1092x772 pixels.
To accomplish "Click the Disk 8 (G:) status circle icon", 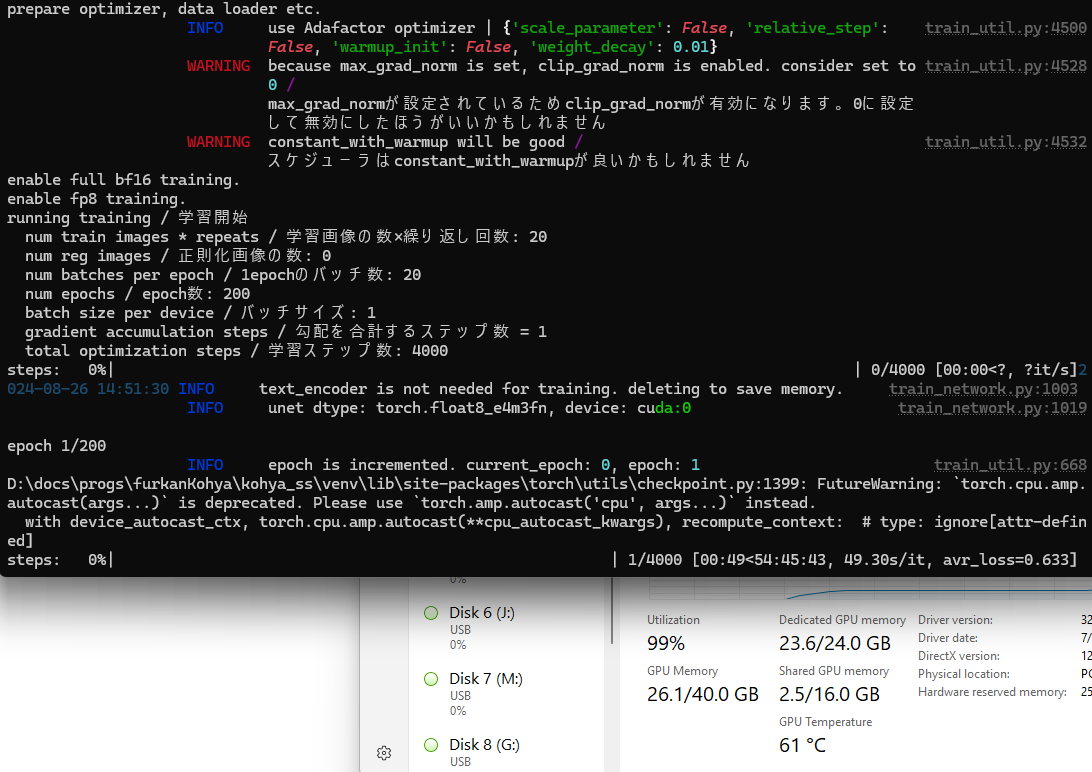I will pyautogui.click(x=431, y=745).
